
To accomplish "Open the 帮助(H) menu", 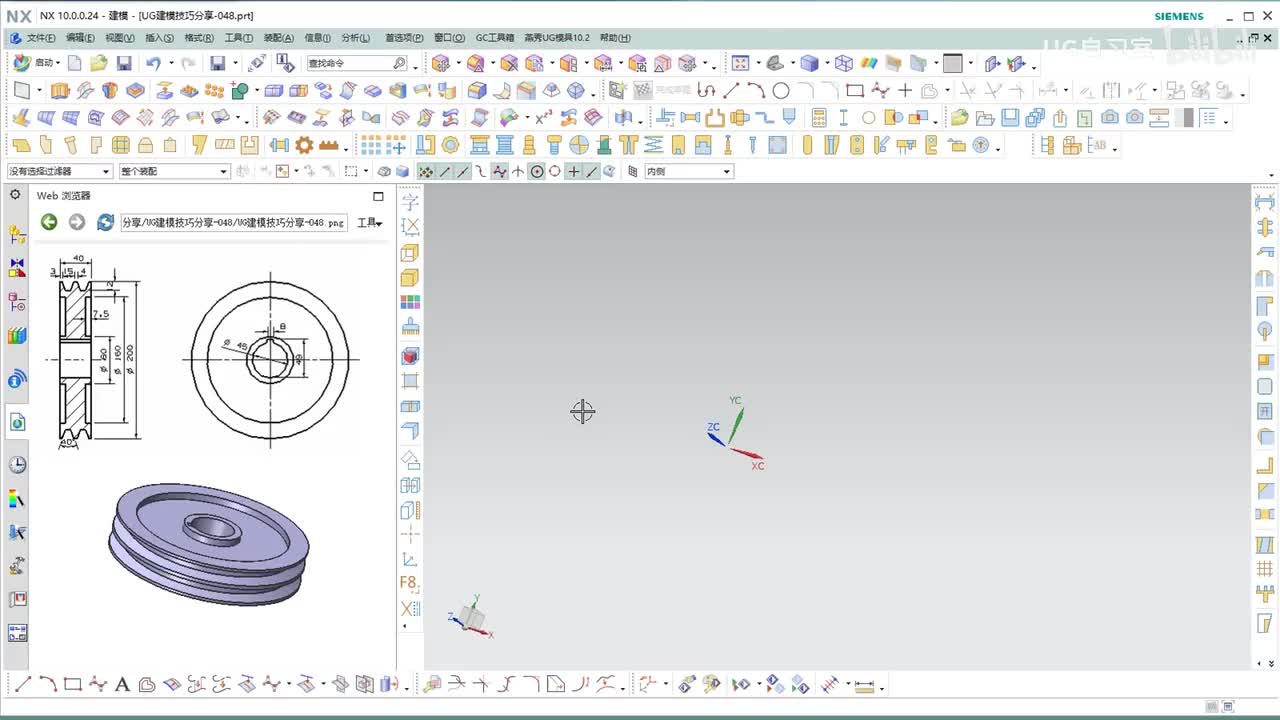I will pyautogui.click(x=615, y=38).
